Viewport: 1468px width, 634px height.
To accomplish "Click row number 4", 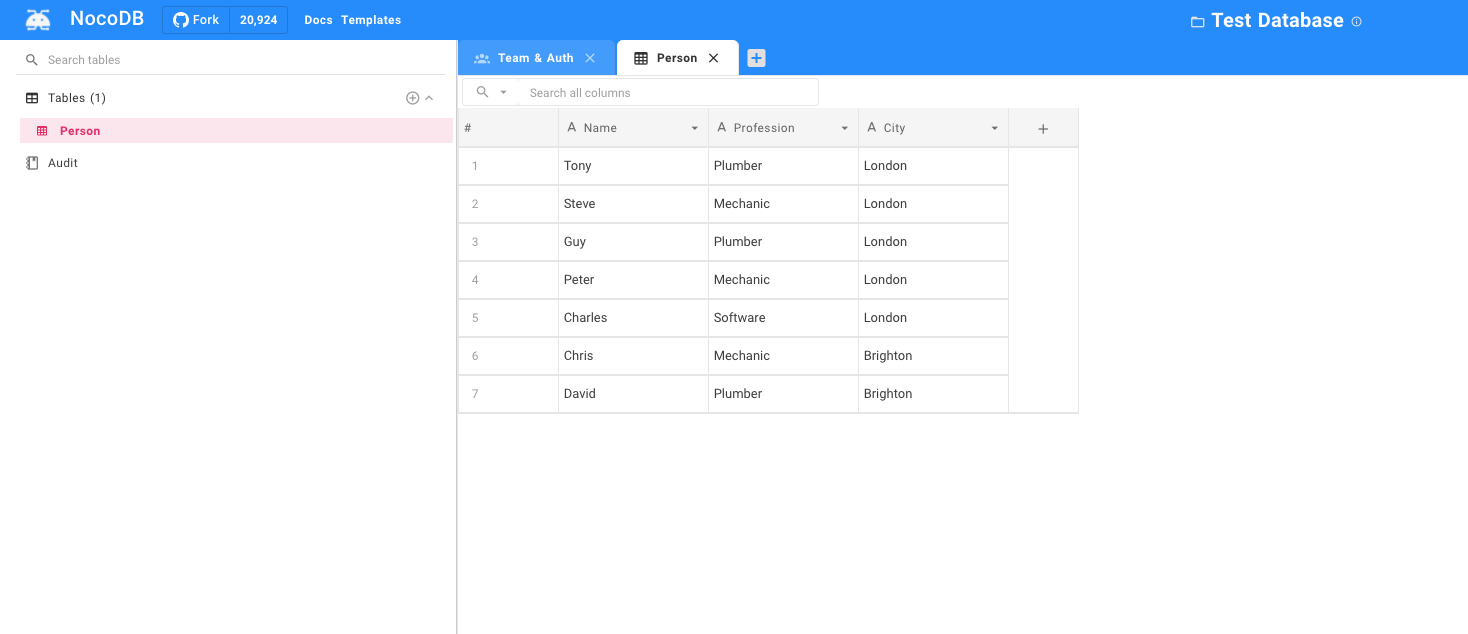I will (x=475, y=280).
